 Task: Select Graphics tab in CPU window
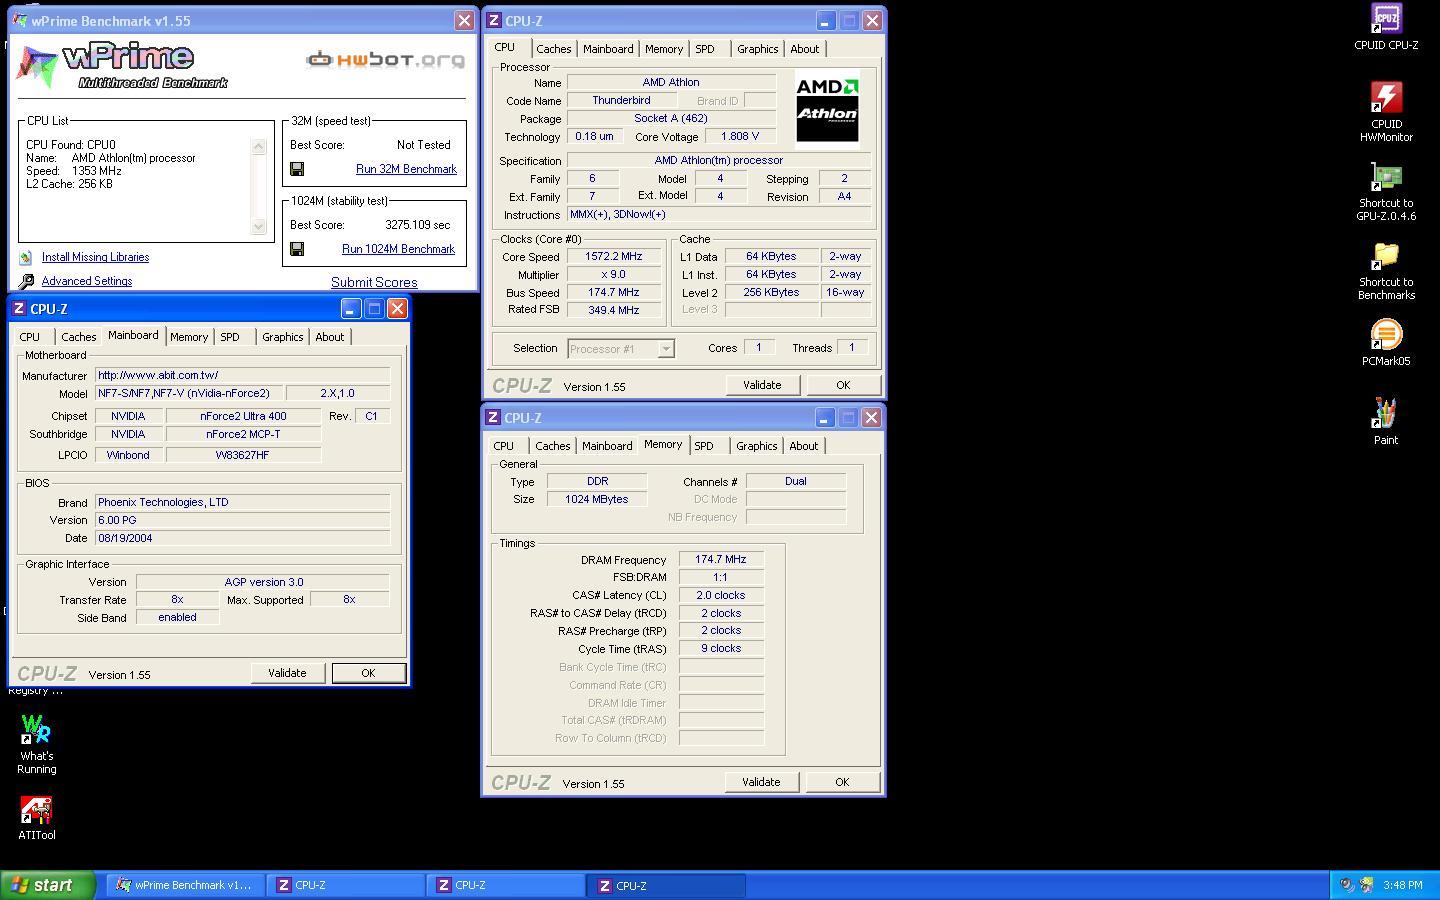pyautogui.click(x=757, y=49)
